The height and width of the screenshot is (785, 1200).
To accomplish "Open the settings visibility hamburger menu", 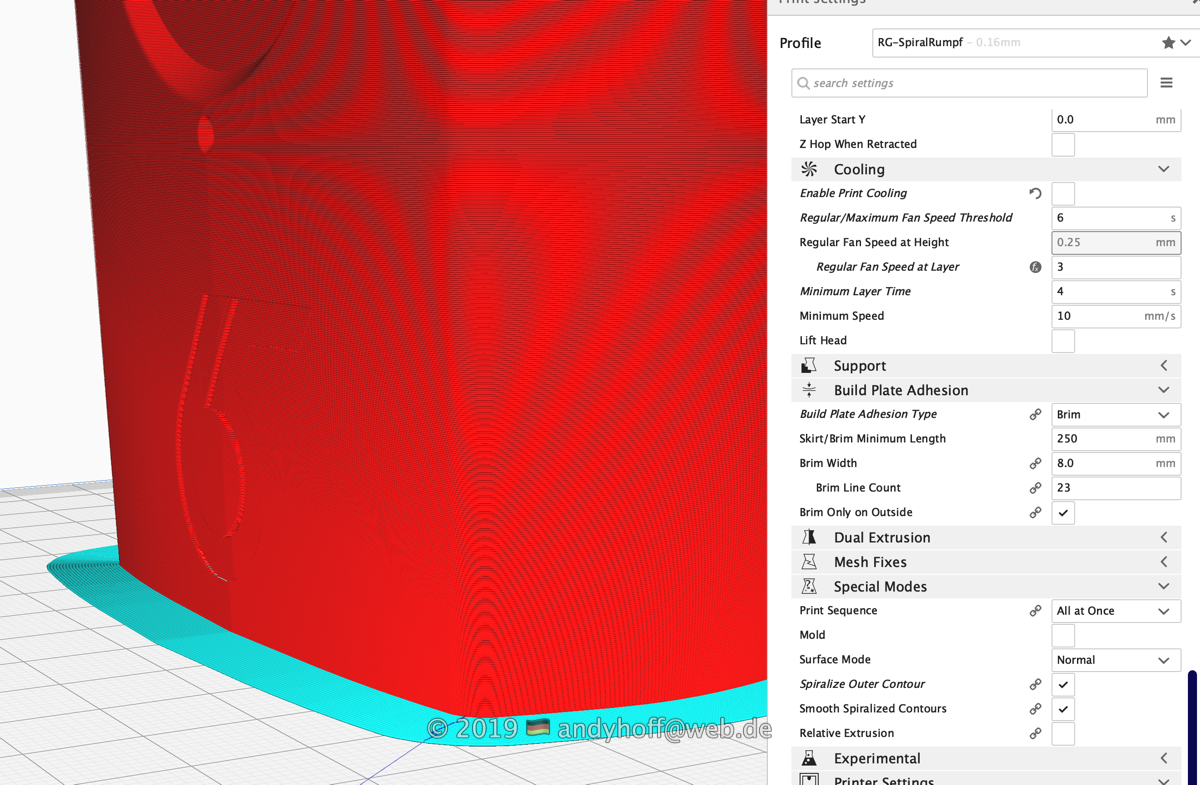I will pos(1166,83).
